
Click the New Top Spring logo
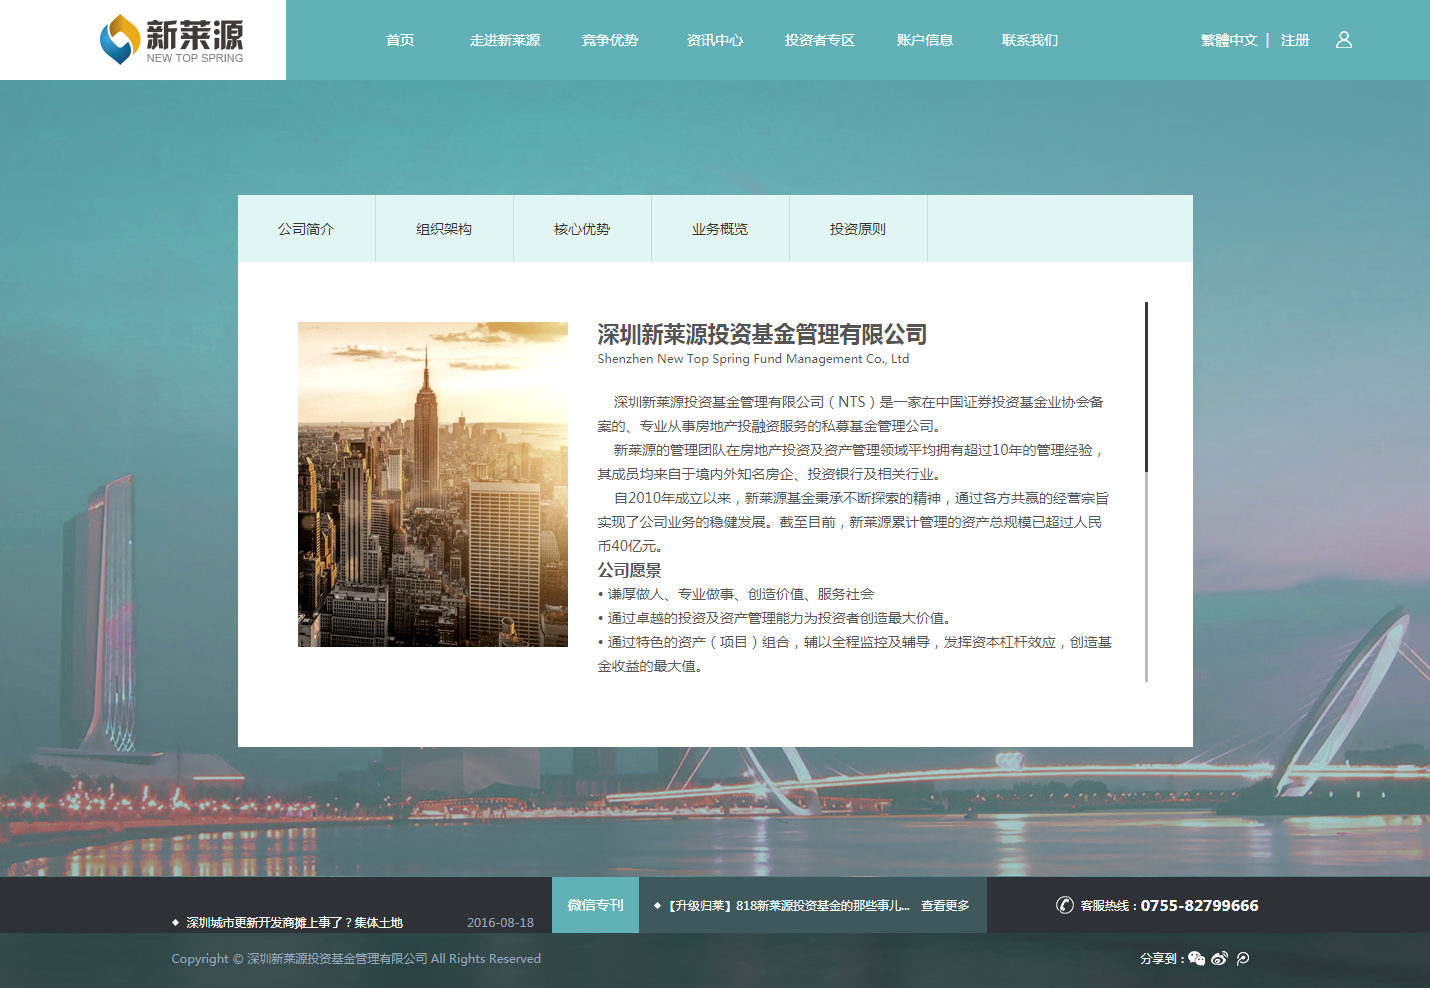pyautogui.click(x=171, y=40)
